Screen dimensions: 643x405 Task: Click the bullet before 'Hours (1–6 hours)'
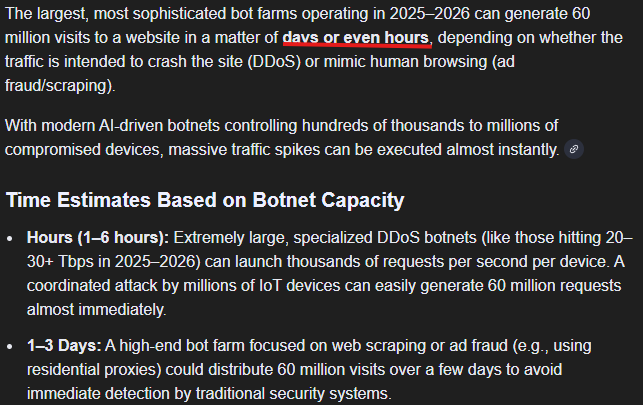10,239
